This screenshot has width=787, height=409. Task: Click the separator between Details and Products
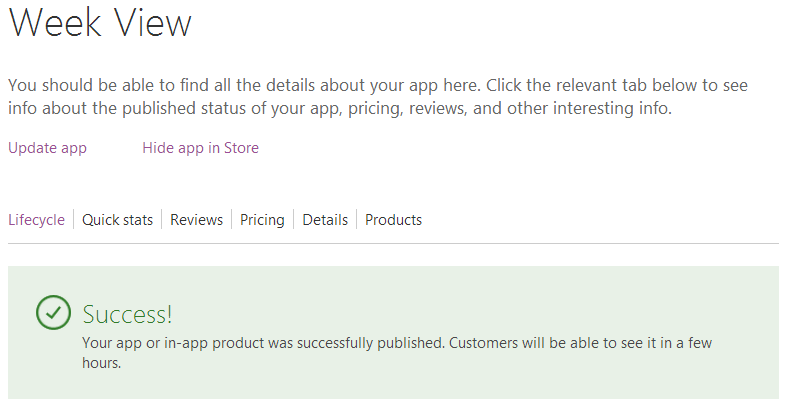tap(356, 219)
